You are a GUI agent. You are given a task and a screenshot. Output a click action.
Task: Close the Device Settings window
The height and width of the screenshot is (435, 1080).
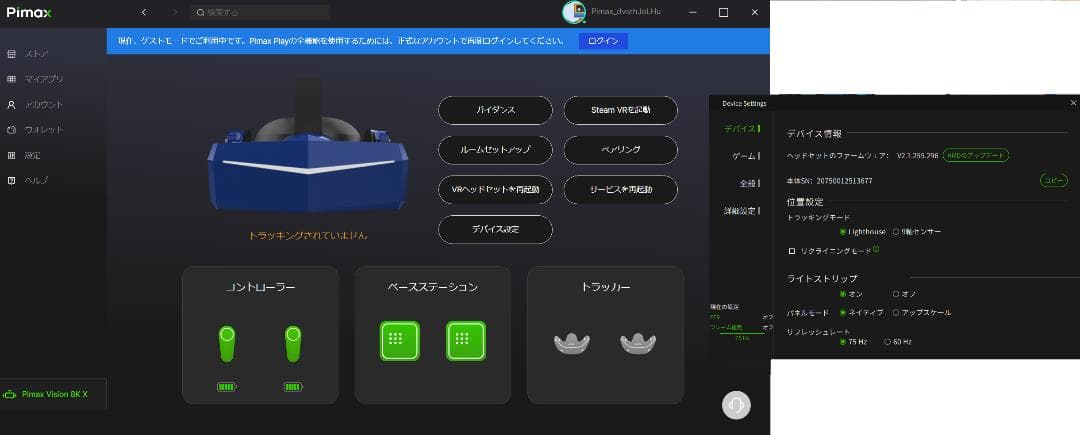[x=1073, y=103]
